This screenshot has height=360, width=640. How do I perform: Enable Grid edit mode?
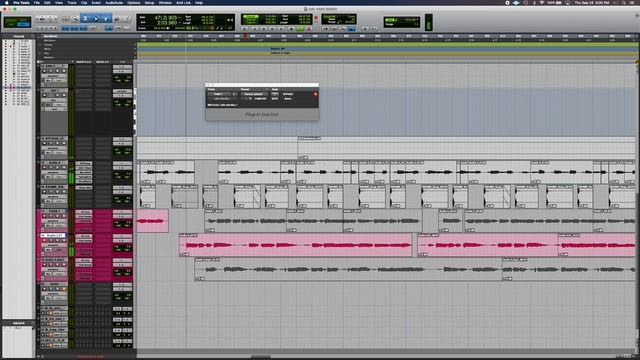(x=24, y=24)
